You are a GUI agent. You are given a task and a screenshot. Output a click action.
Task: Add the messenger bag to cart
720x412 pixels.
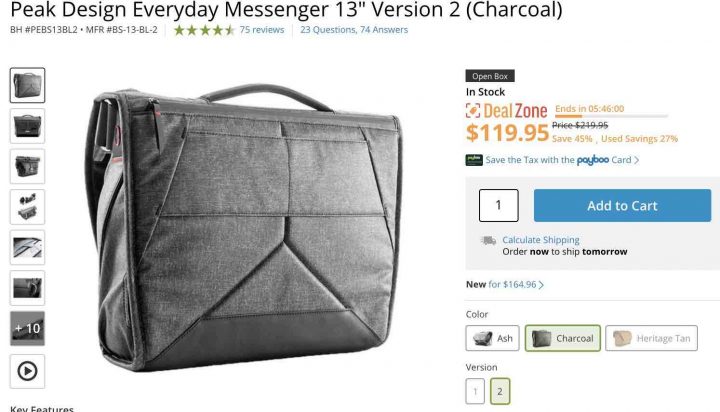[x=622, y=205]
